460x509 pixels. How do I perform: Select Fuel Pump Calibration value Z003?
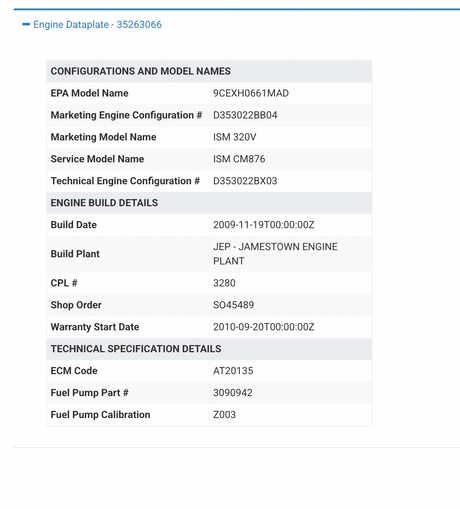(224, 415)
